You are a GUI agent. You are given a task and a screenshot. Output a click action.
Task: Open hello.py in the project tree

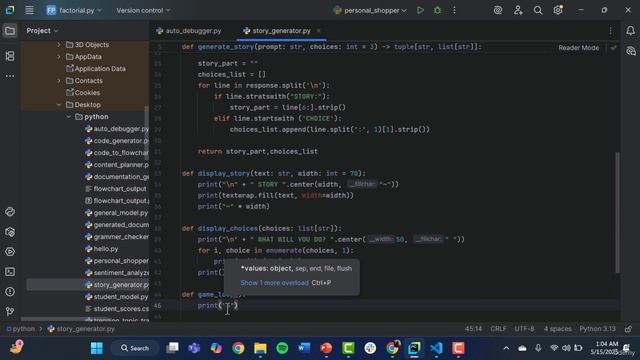[102, 249]
